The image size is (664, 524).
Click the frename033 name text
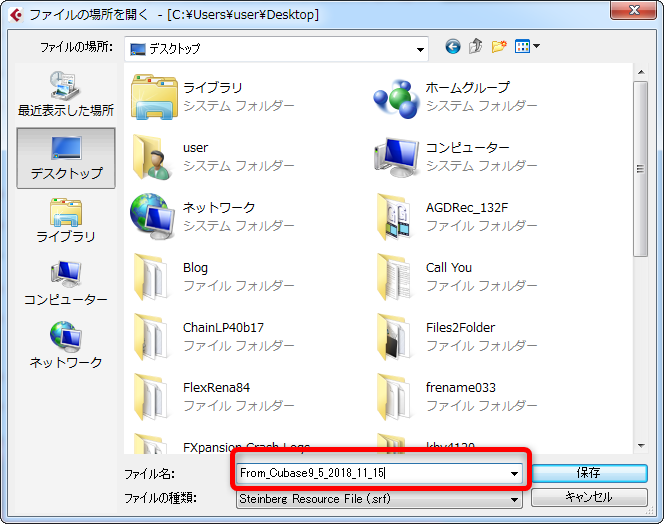[x=461, y=388]
